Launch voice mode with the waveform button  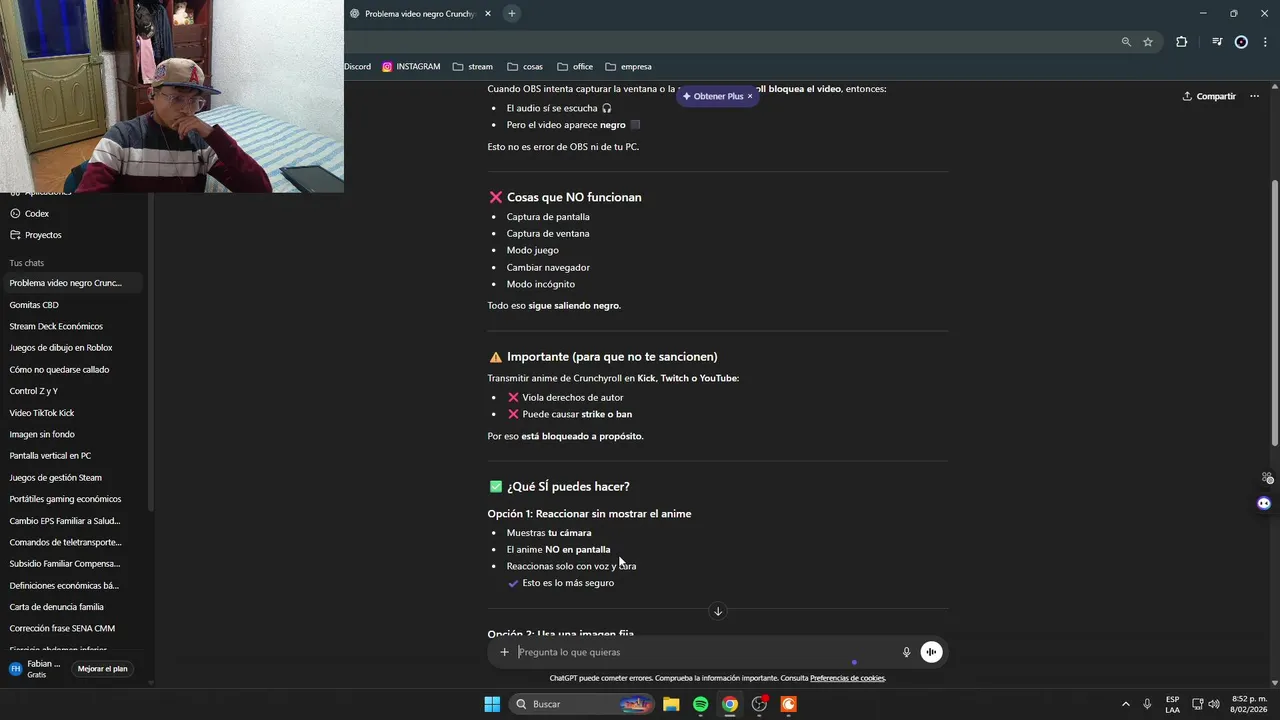click(x=931, y=652)
